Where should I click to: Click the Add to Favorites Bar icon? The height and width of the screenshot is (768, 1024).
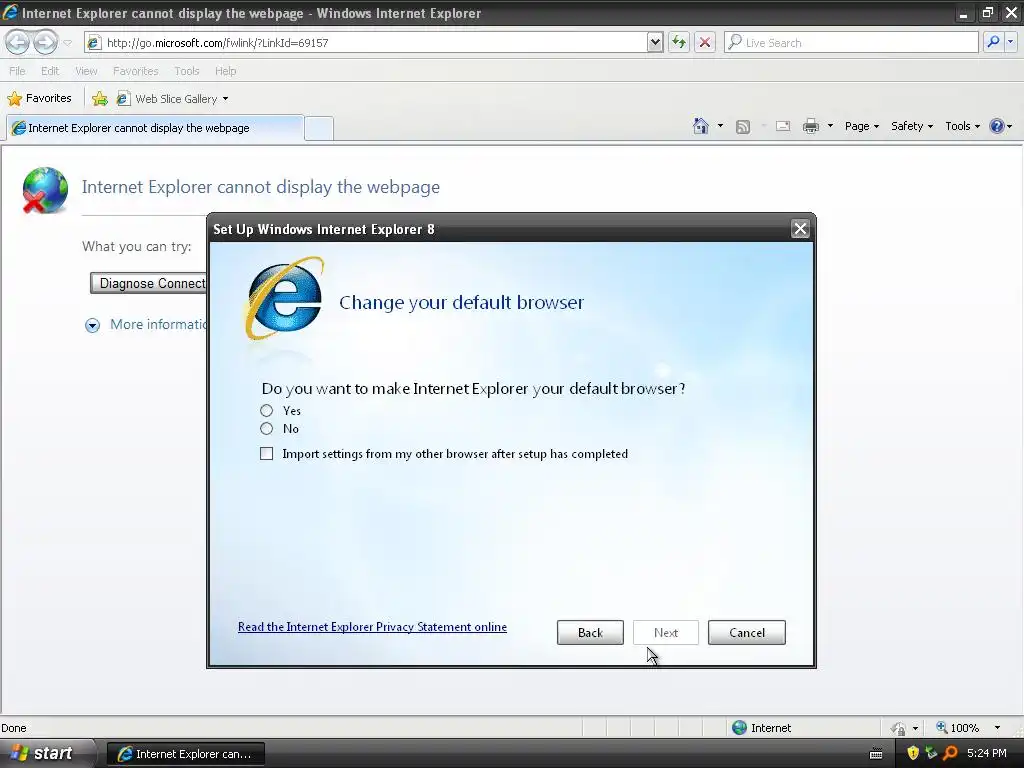(x=100, y=99)
